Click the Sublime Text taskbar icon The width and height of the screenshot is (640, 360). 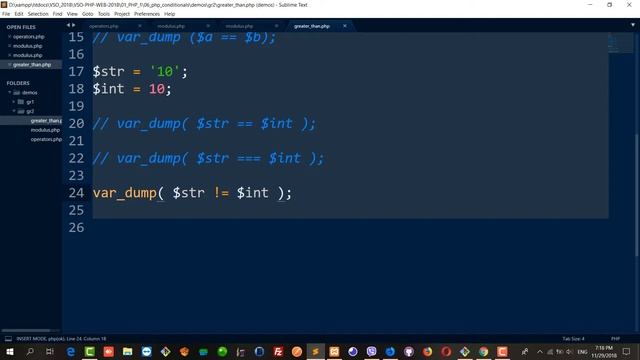[316, 351]
